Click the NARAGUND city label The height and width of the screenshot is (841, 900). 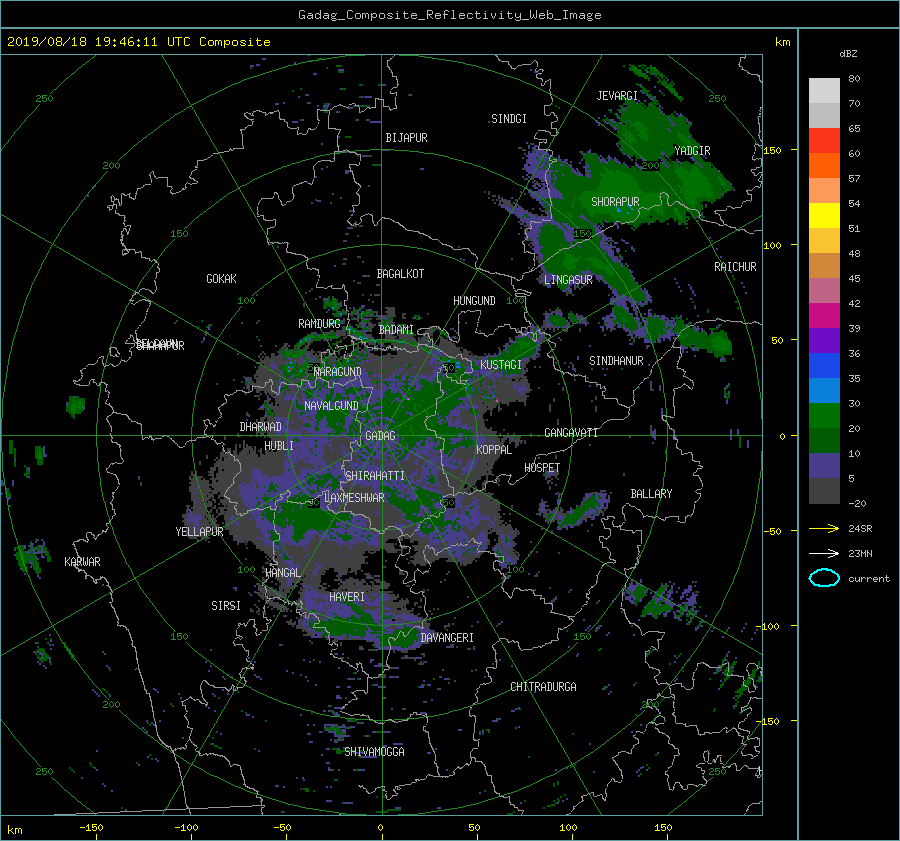pos(338,372)
